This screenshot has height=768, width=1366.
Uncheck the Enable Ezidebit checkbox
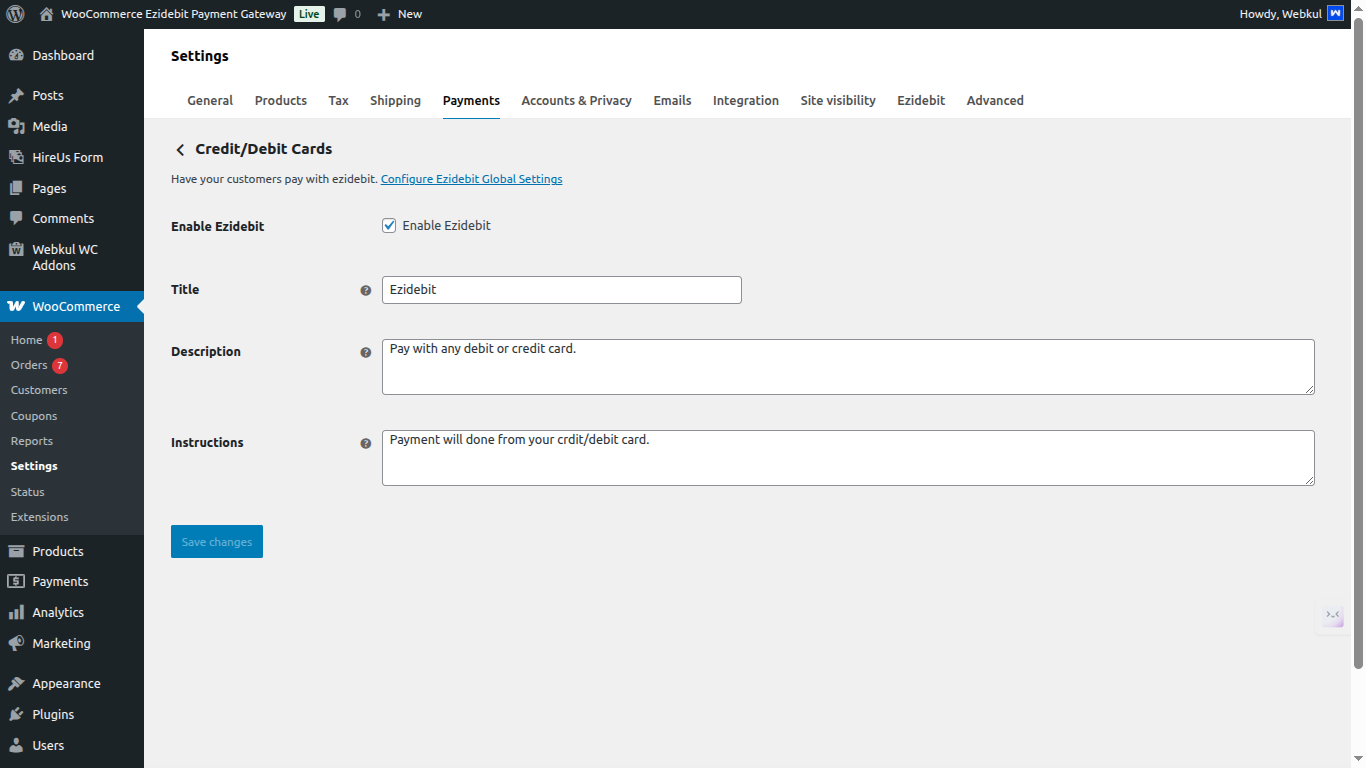(x=389, y=225)
